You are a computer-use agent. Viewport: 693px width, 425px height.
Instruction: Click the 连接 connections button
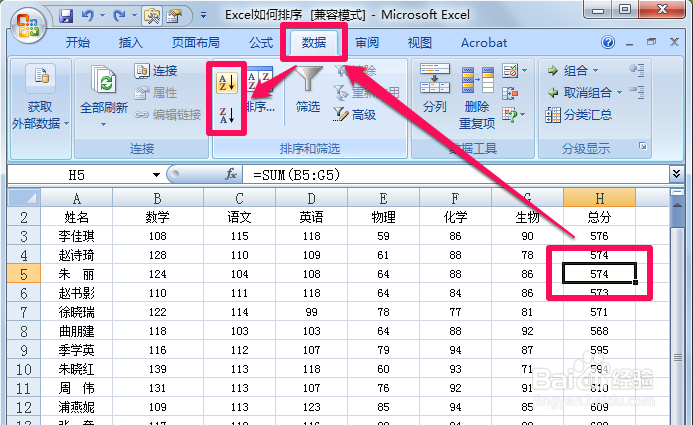click(156, 71)
